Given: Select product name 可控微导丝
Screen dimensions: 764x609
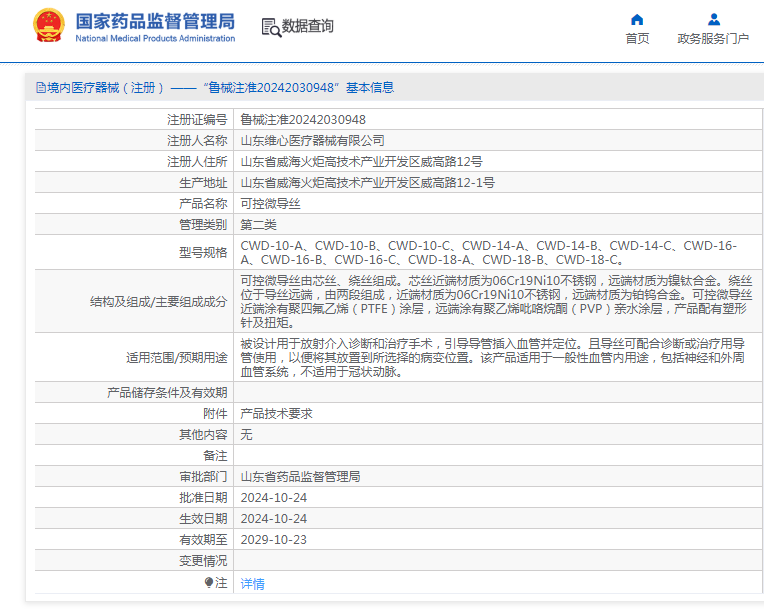Looking at the screenshot, I should (x=270, y=203).
